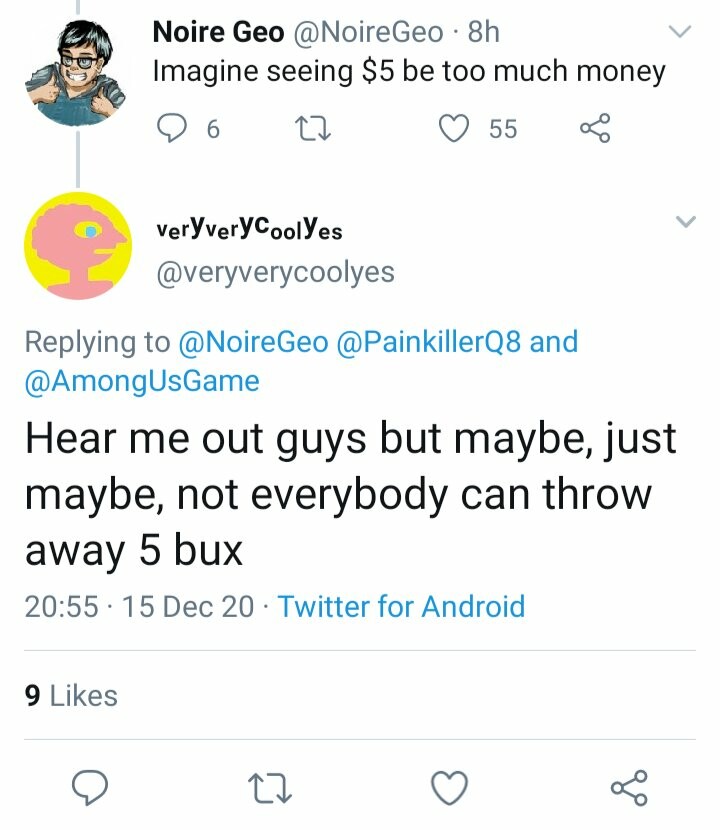
Task: Open the veryverycoolyes profile avatar
Action: [x=77, y=246]
